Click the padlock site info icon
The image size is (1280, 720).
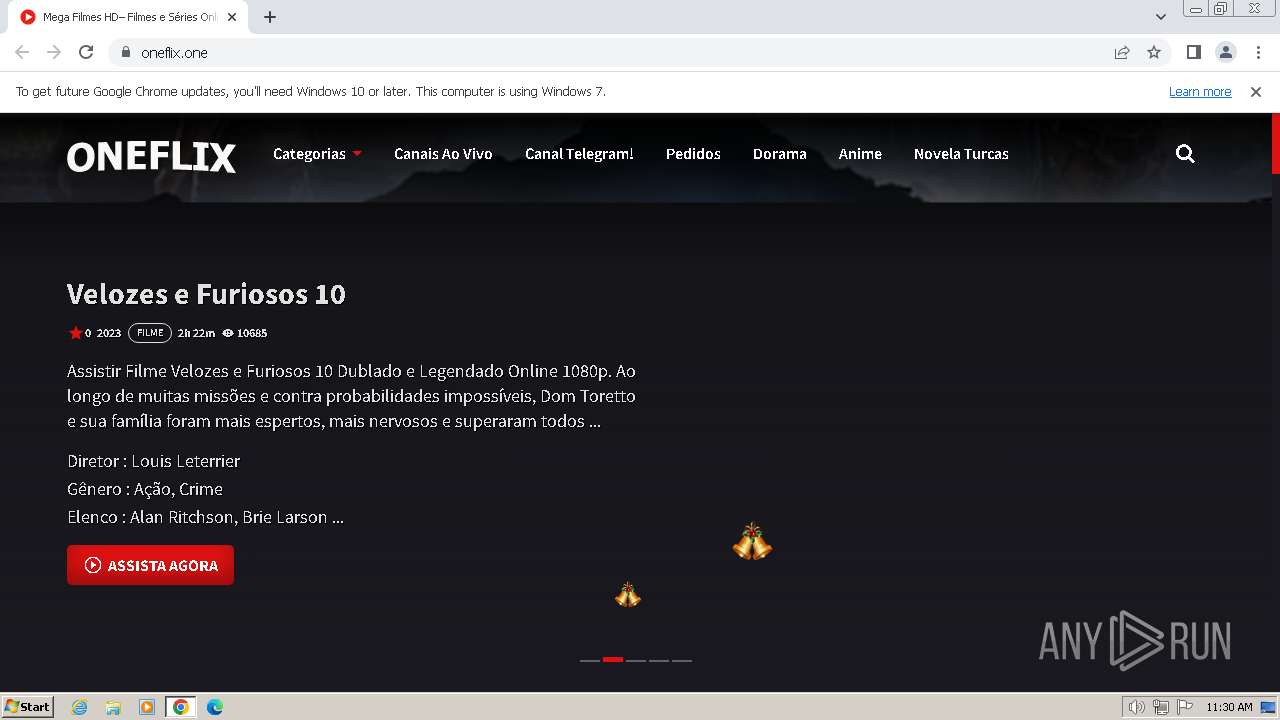tap(125, 52)
